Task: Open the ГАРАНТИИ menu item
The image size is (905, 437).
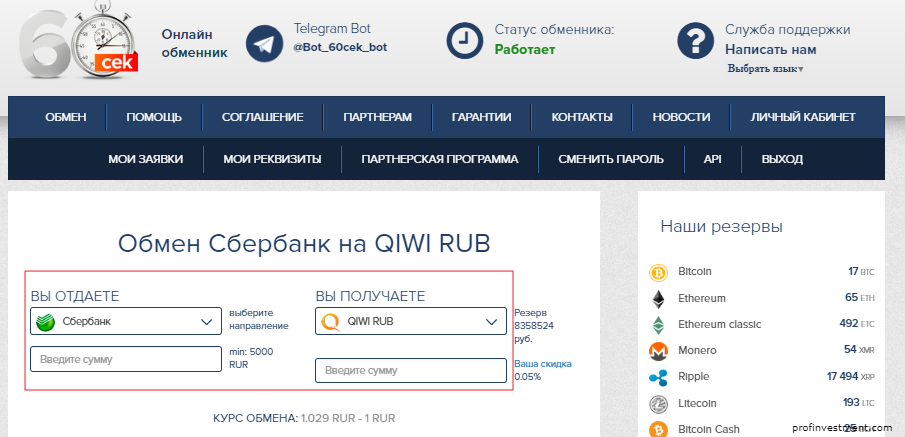Action: (481, 117)
